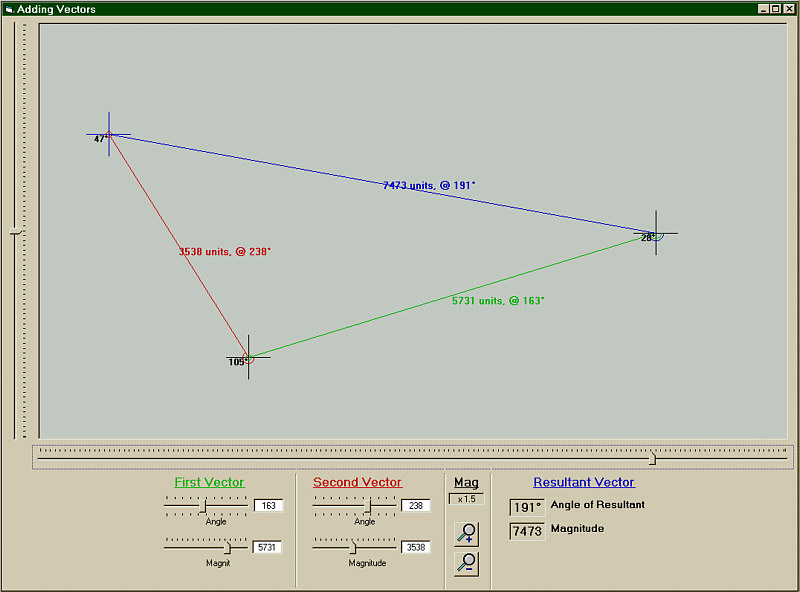Select the Second Vector magnitude field 3538
The width and height of the screenshot is (800, 592).
pyautogui.click(x=416, y=547)
